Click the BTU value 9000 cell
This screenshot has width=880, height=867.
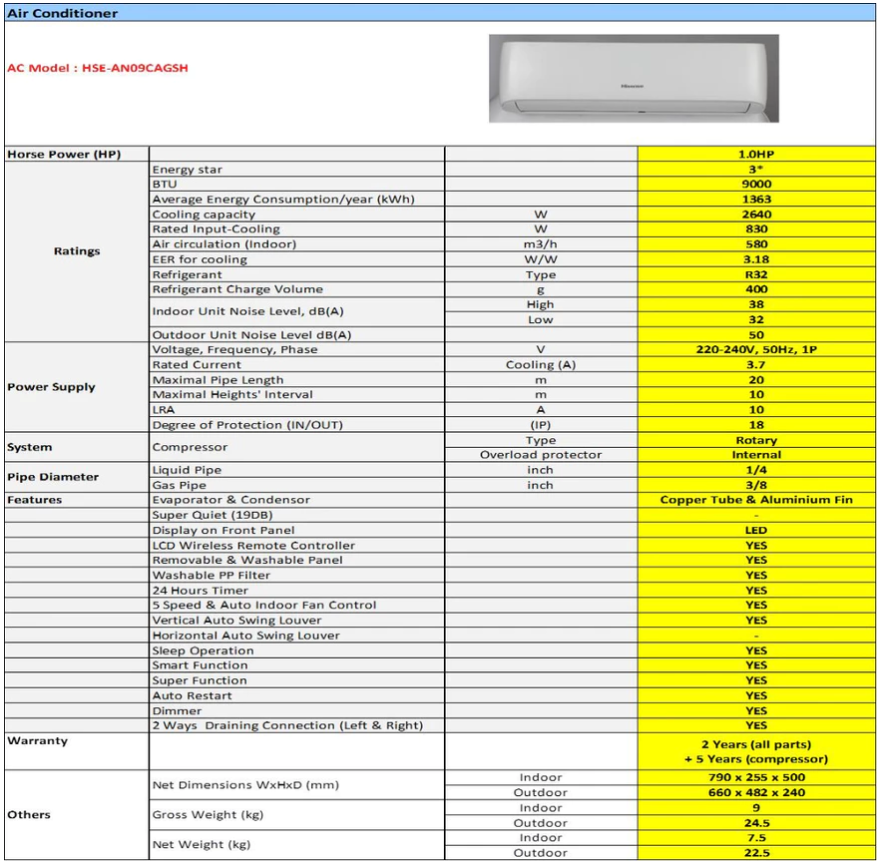click(x=756, y=185)
